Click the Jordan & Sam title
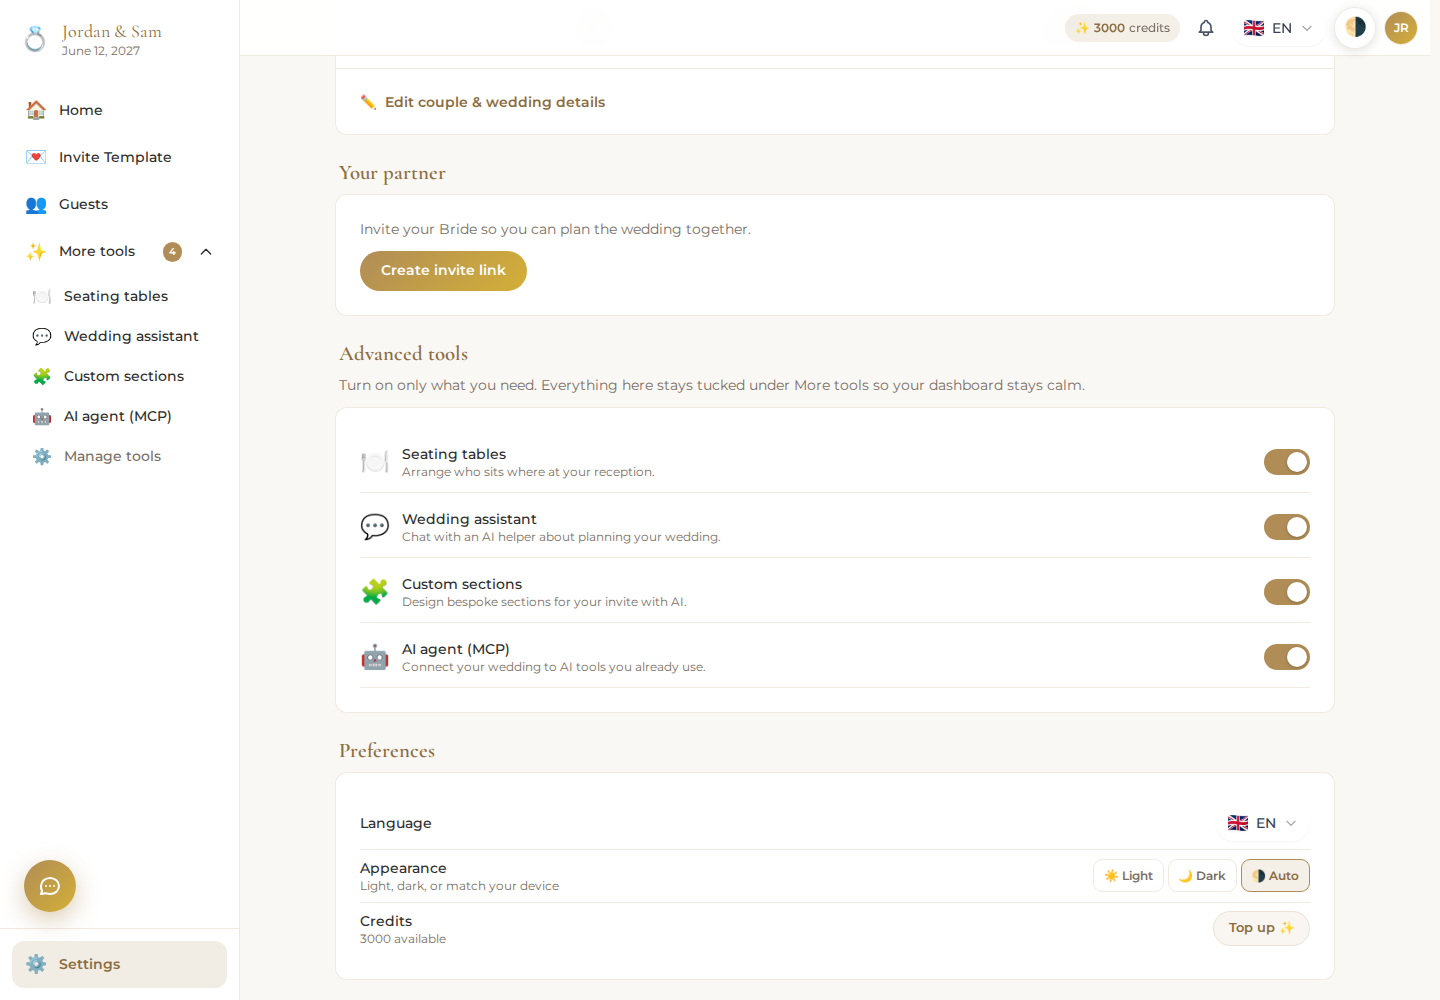Screen dimensions: 1440x1000 [112, 32]
